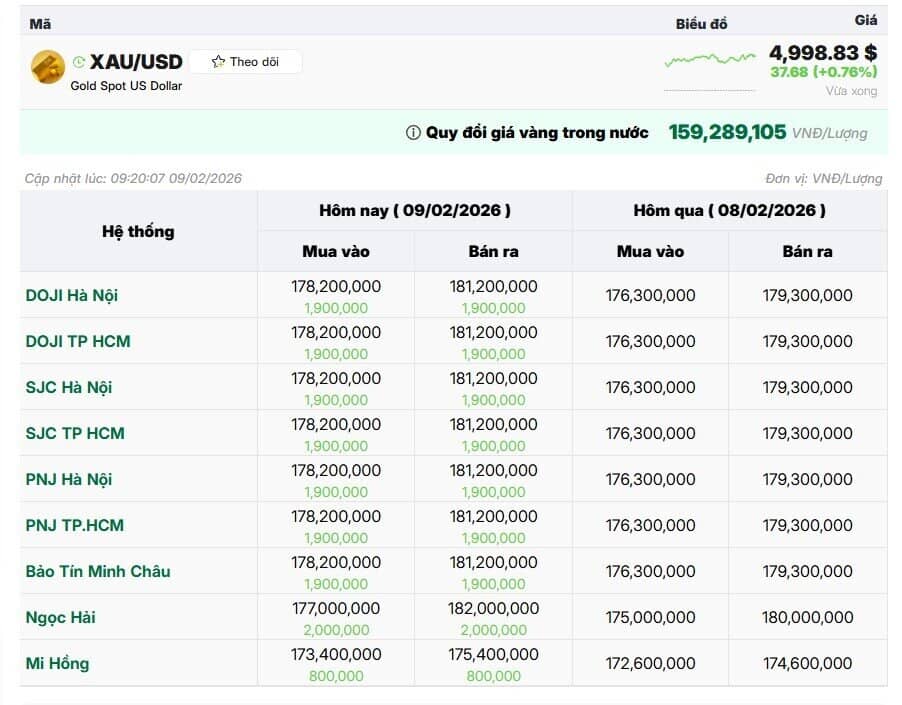Image resolution: width=902 pixels, height=705 pixels.
Task: Open the DOJI Hà Nội system link
Action: (72, 295)
